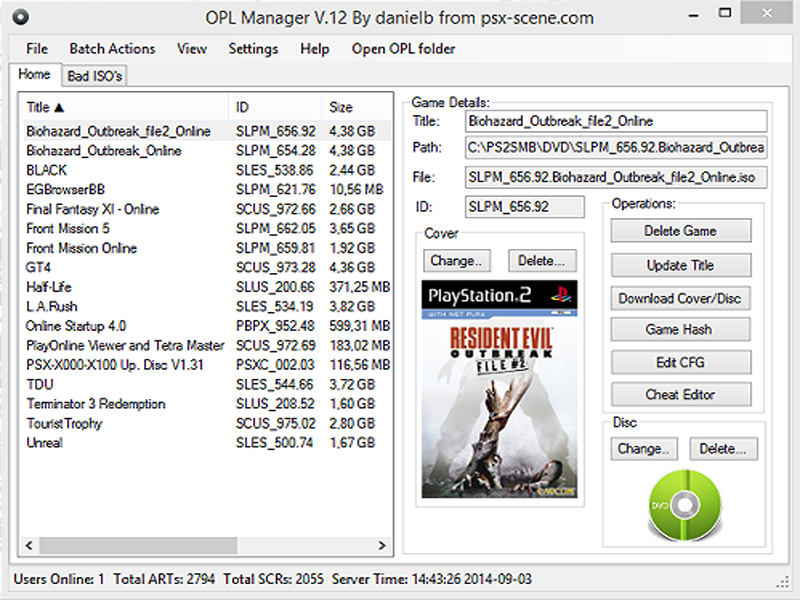
Task: Switch to the Home tab
Action: click(35, 74)
